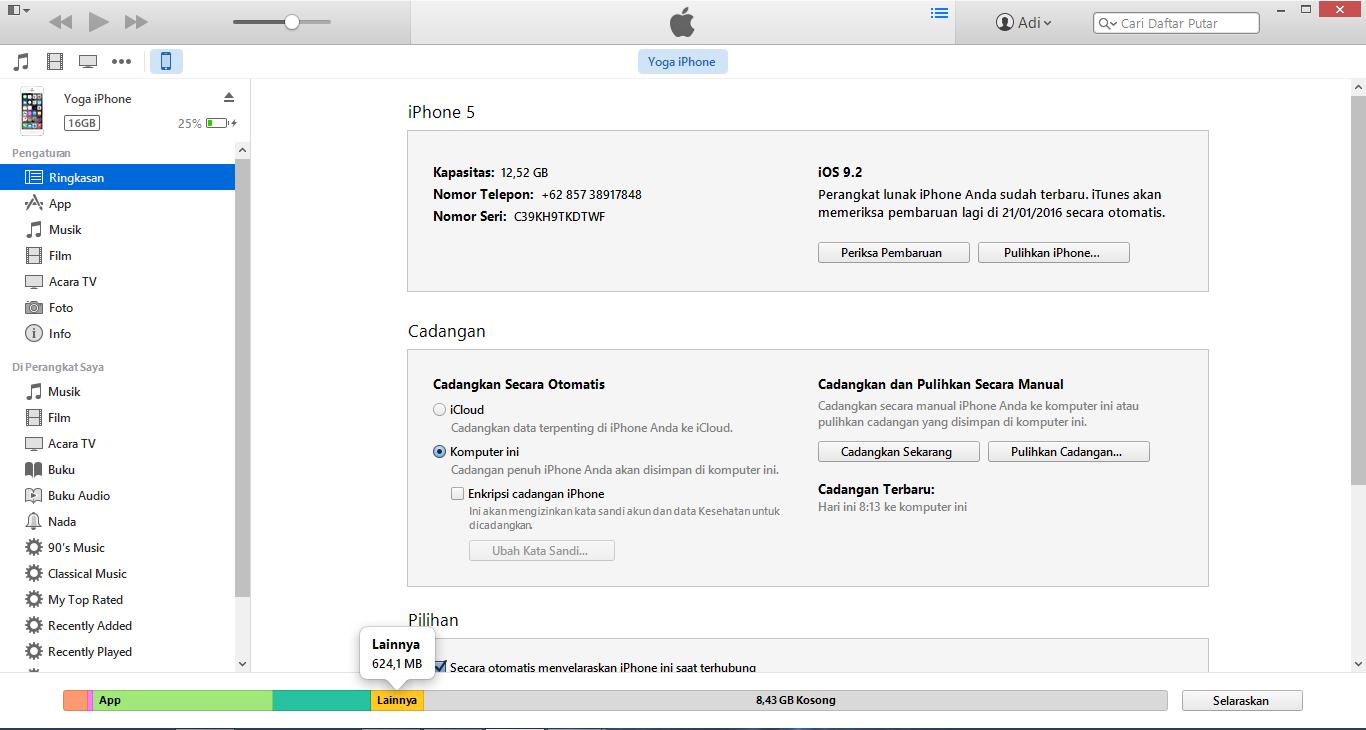Click the list view icon beside the Apple logo
The image size is (1366, 730).
point(938,13)
